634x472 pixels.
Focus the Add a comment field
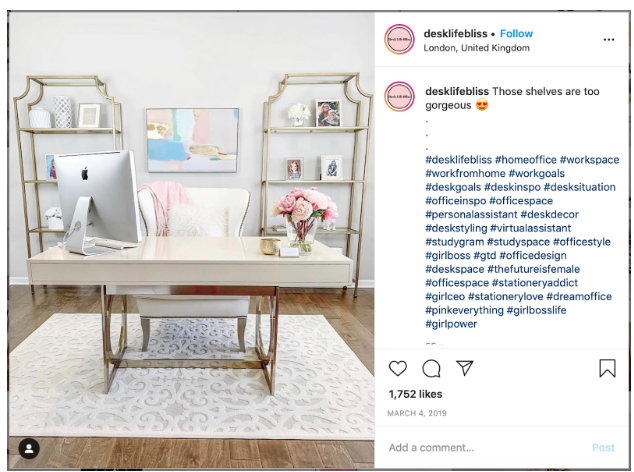coord(485,447)
